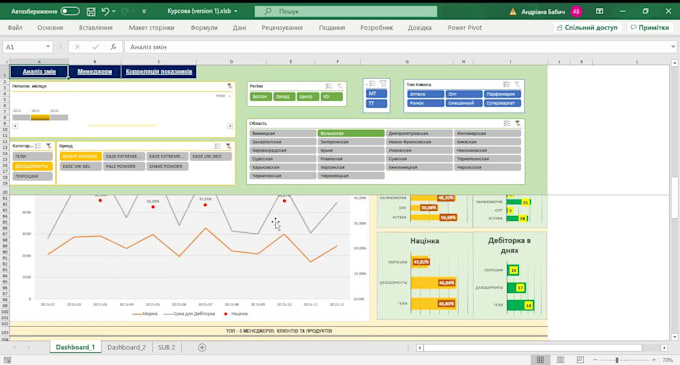The height and width of the screenshot is (365, 680).
Task: Open the Формули ribbon tab
Action: [x=204, y=28]
